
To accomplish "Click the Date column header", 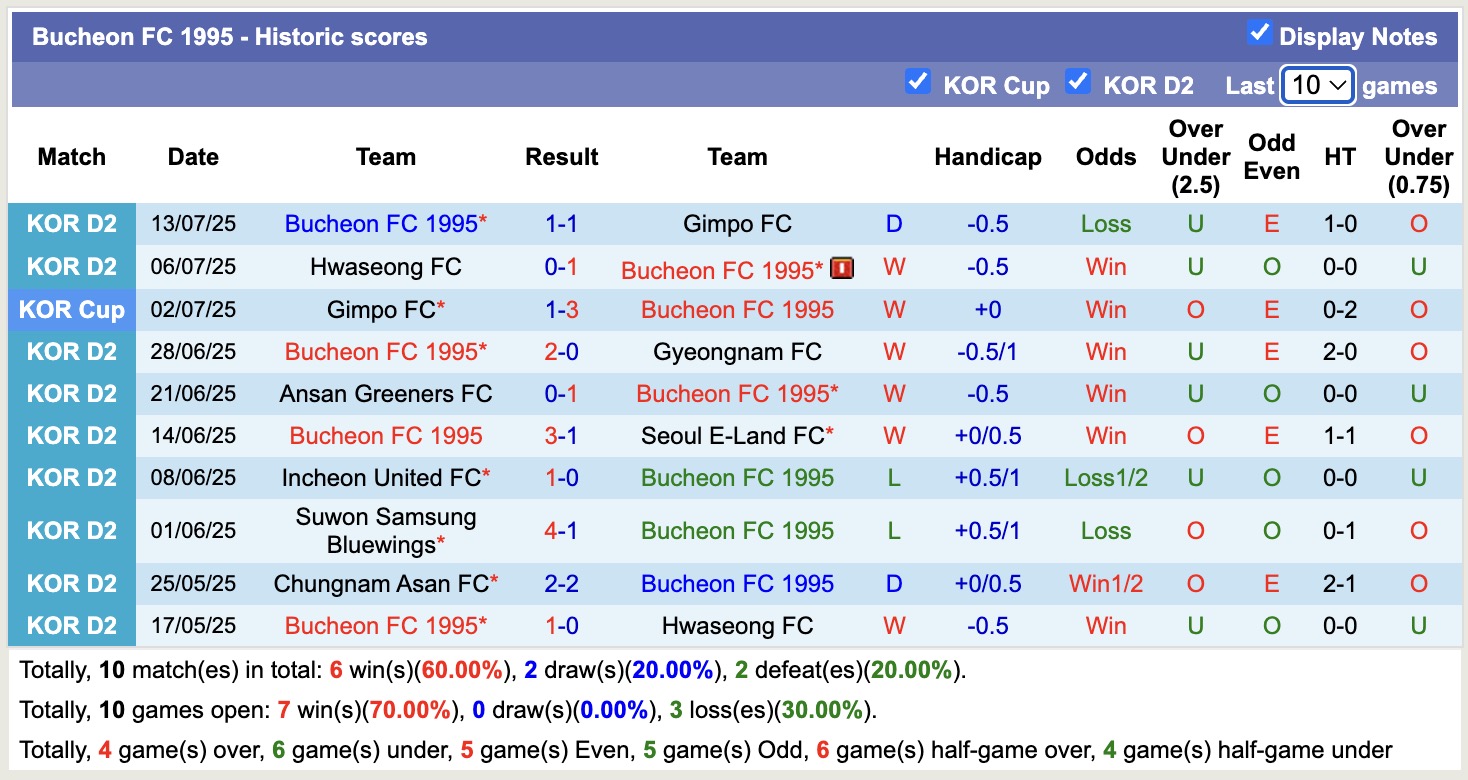I will click(x=192, y=157).
